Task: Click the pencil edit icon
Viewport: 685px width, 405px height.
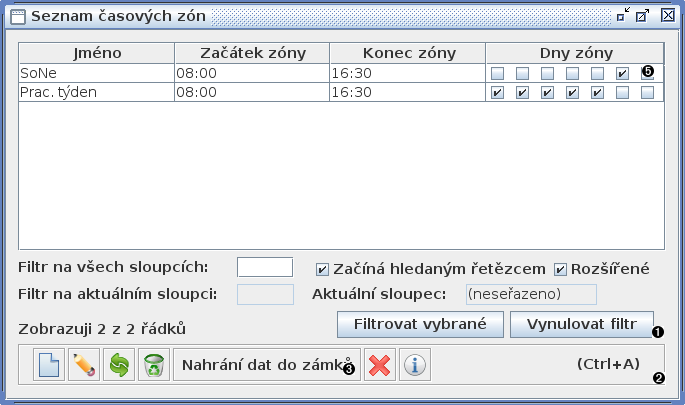Action: (84, 365)
